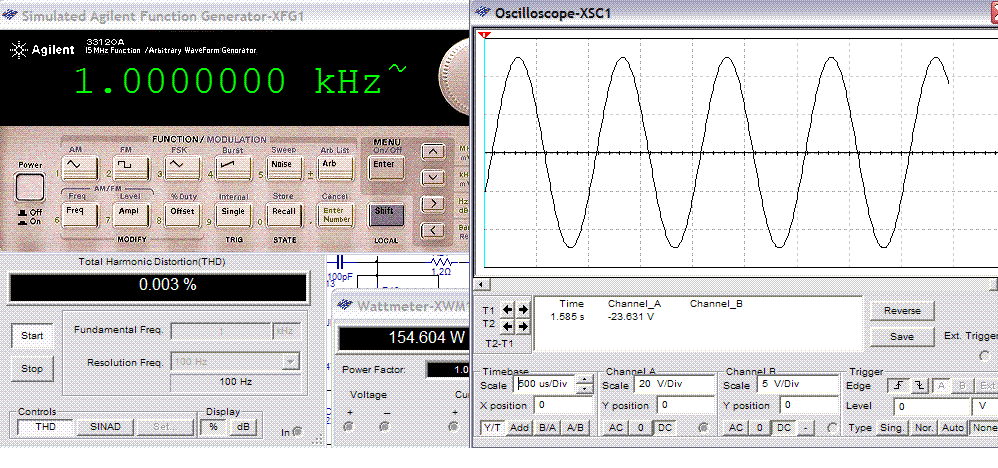Click the Recall state button

(283, 214)
